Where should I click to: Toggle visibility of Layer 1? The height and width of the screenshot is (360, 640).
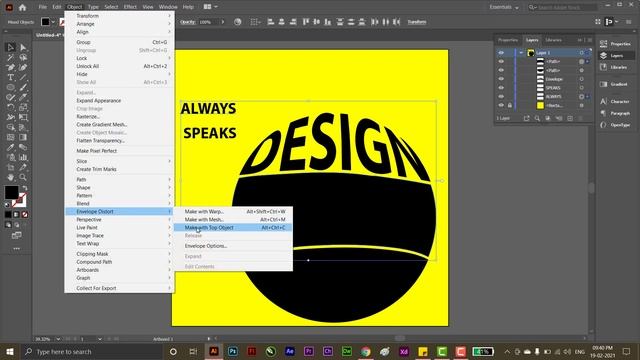[x=501, y=53]
